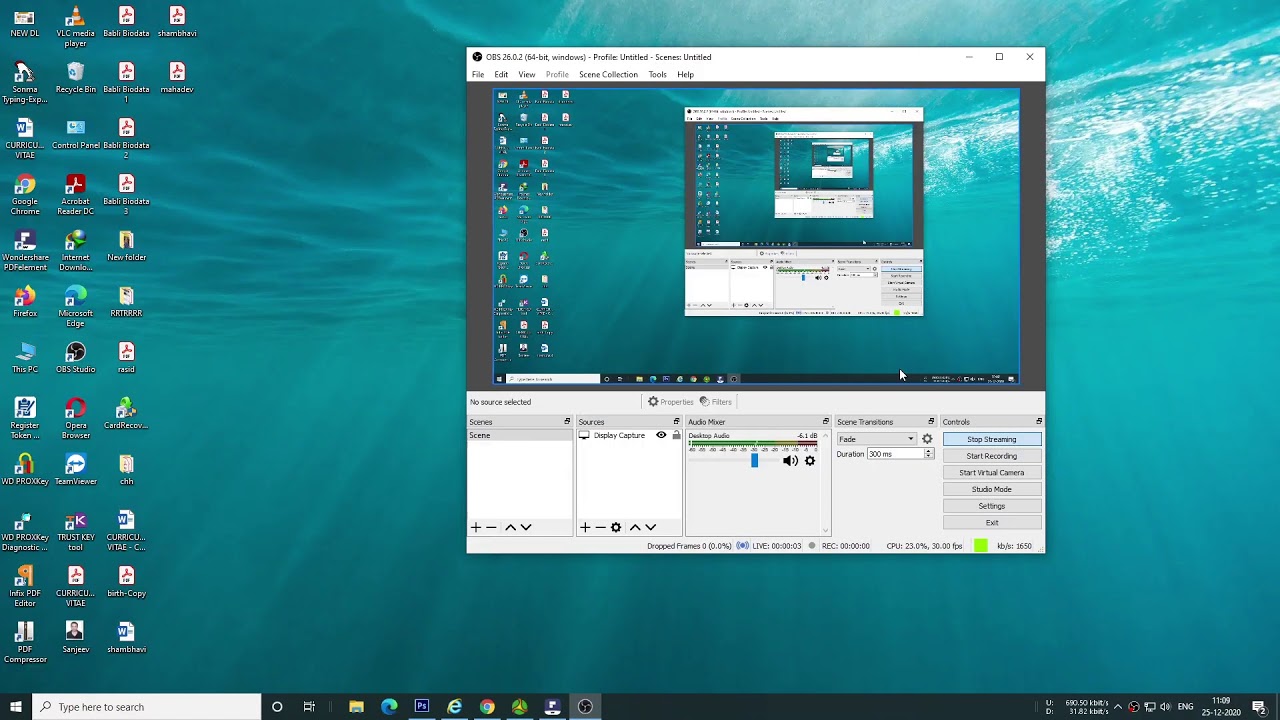Open the Scene Collection menu
Screen dimensions: 1280x720
click(608, 75)
